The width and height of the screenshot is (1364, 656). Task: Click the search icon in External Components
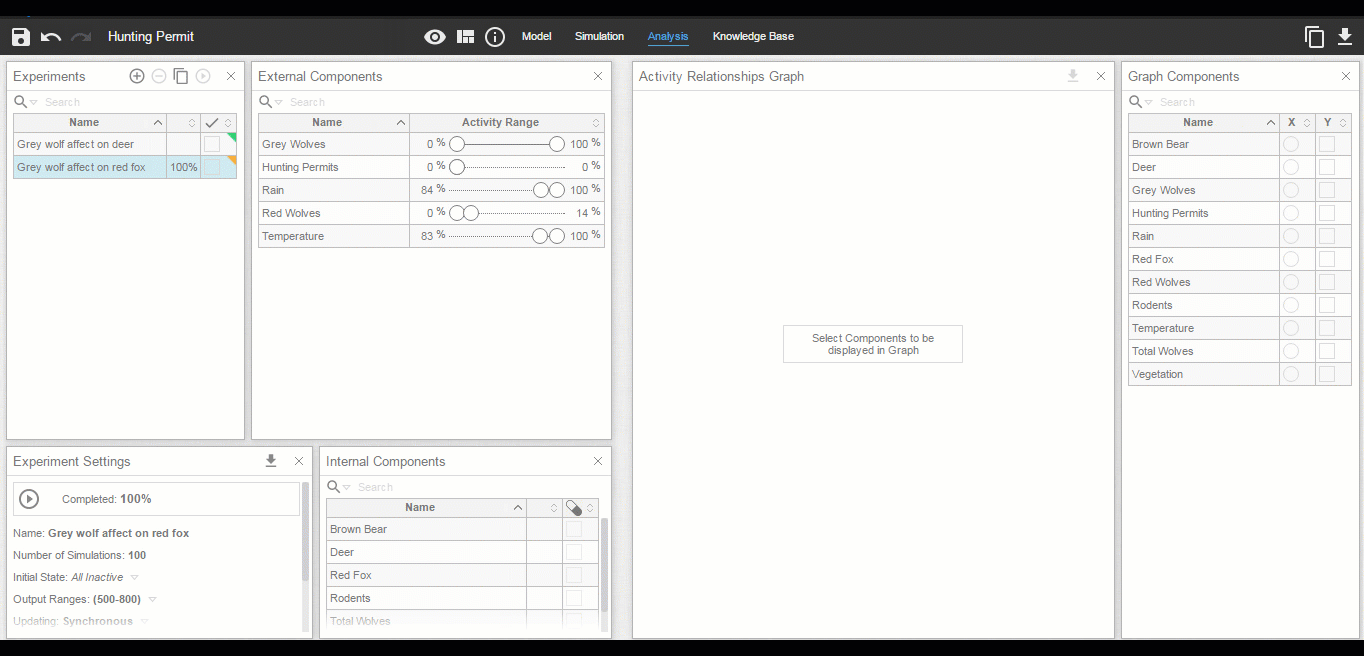click(x=265, y=102)
